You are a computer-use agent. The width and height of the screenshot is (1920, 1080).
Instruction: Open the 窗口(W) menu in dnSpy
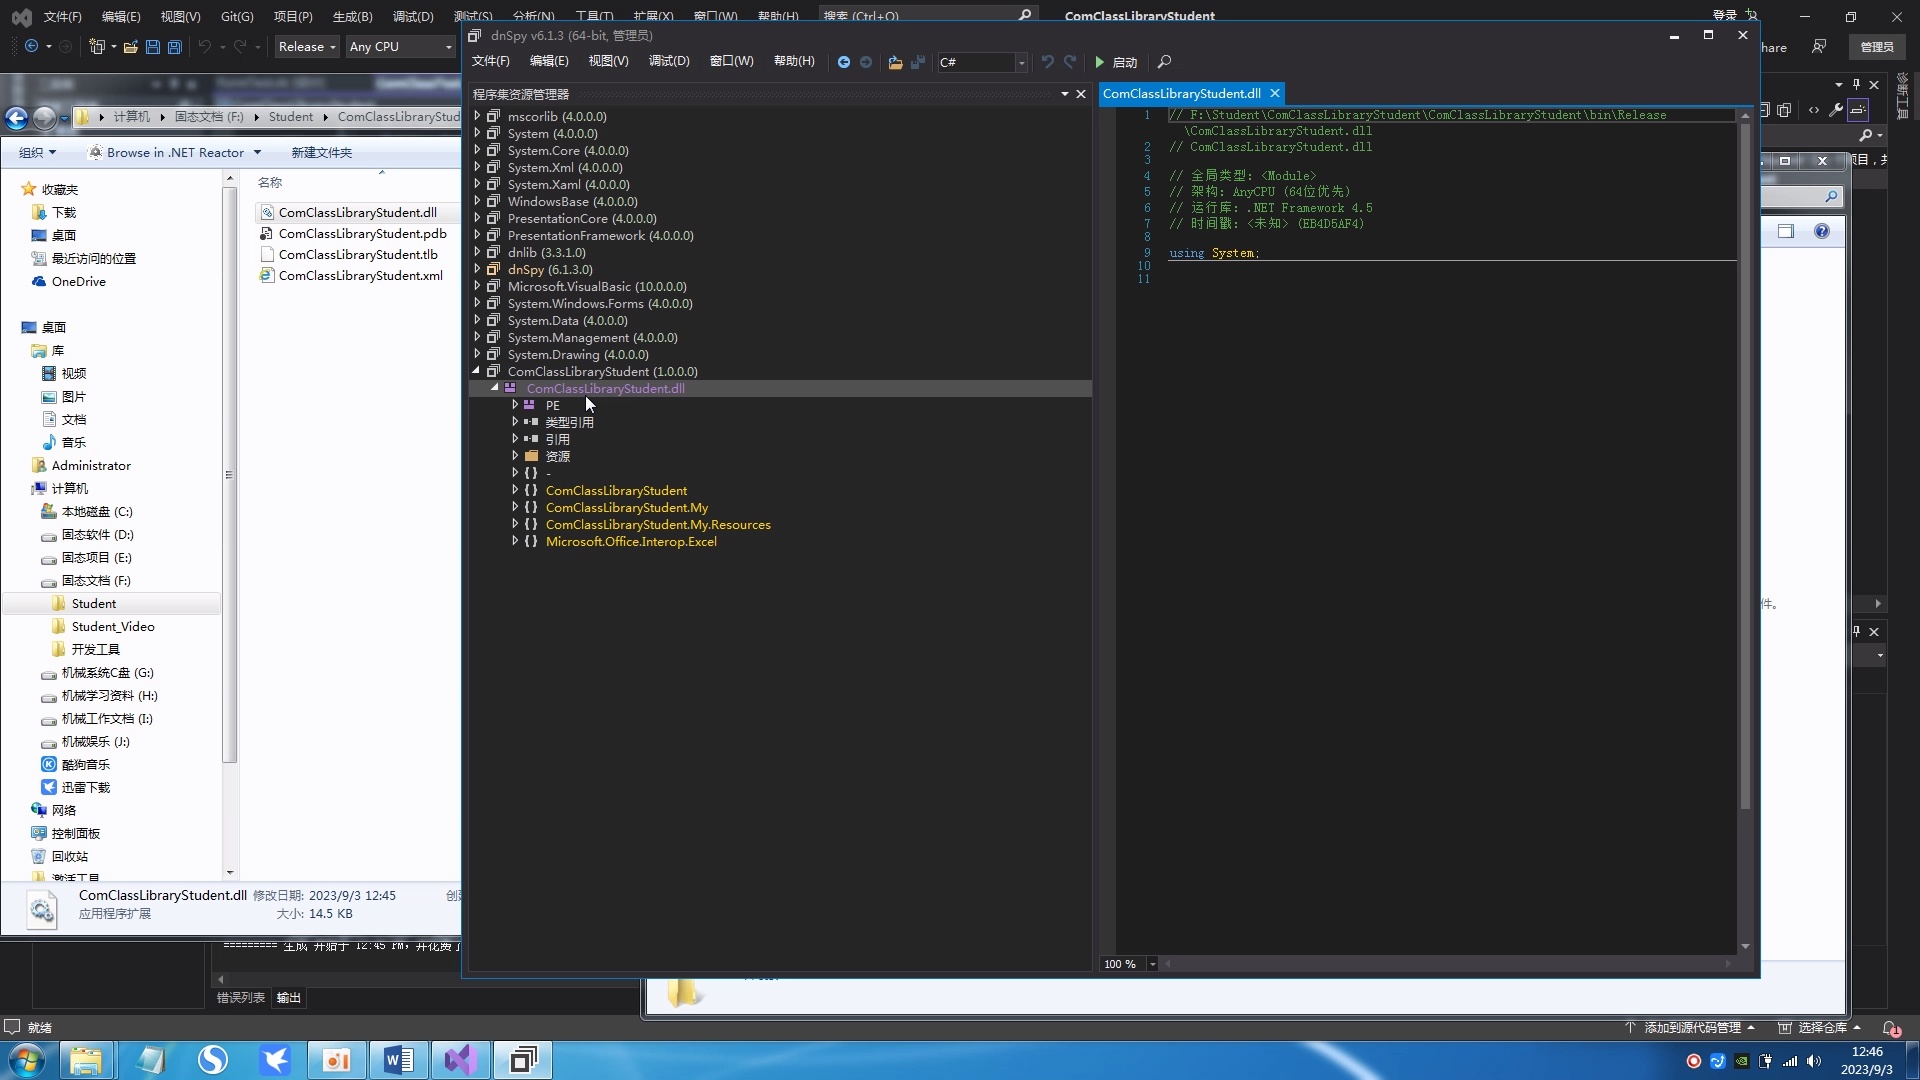[x=731, y=61]
